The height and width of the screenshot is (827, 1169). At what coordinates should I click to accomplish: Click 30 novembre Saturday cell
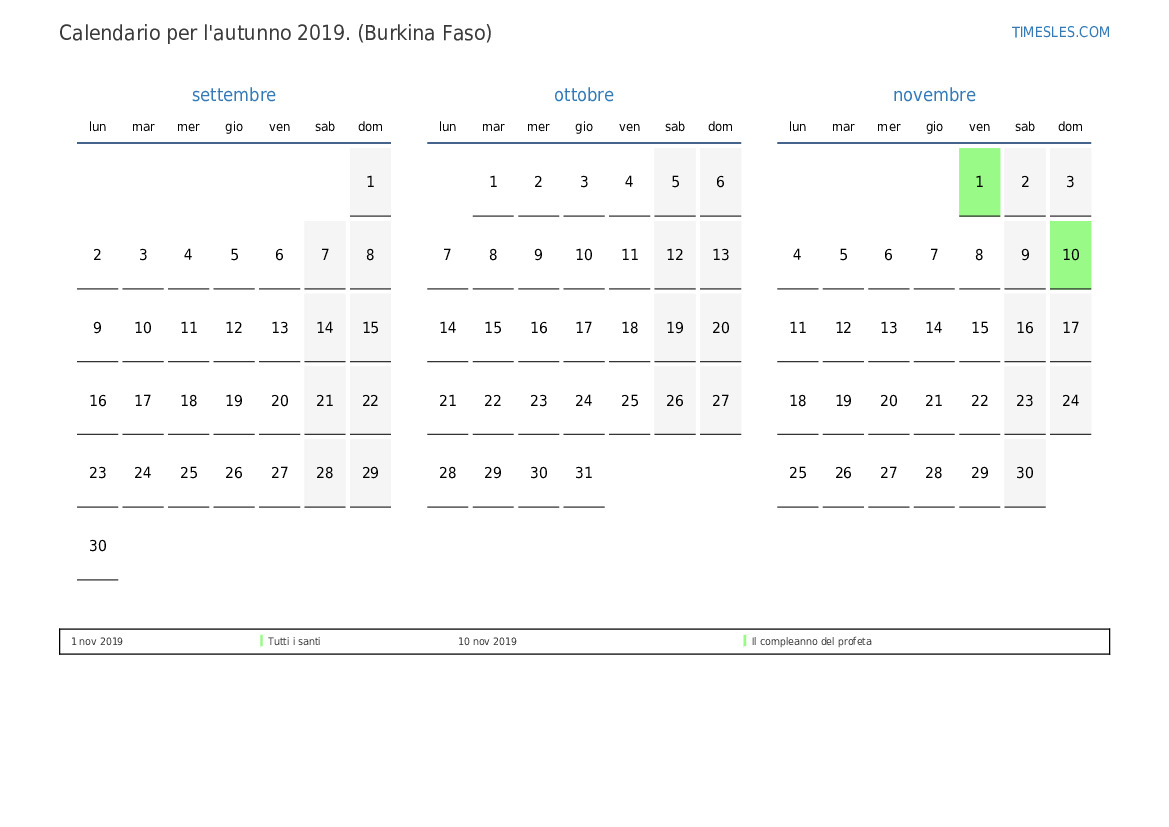coord(1025,473)
